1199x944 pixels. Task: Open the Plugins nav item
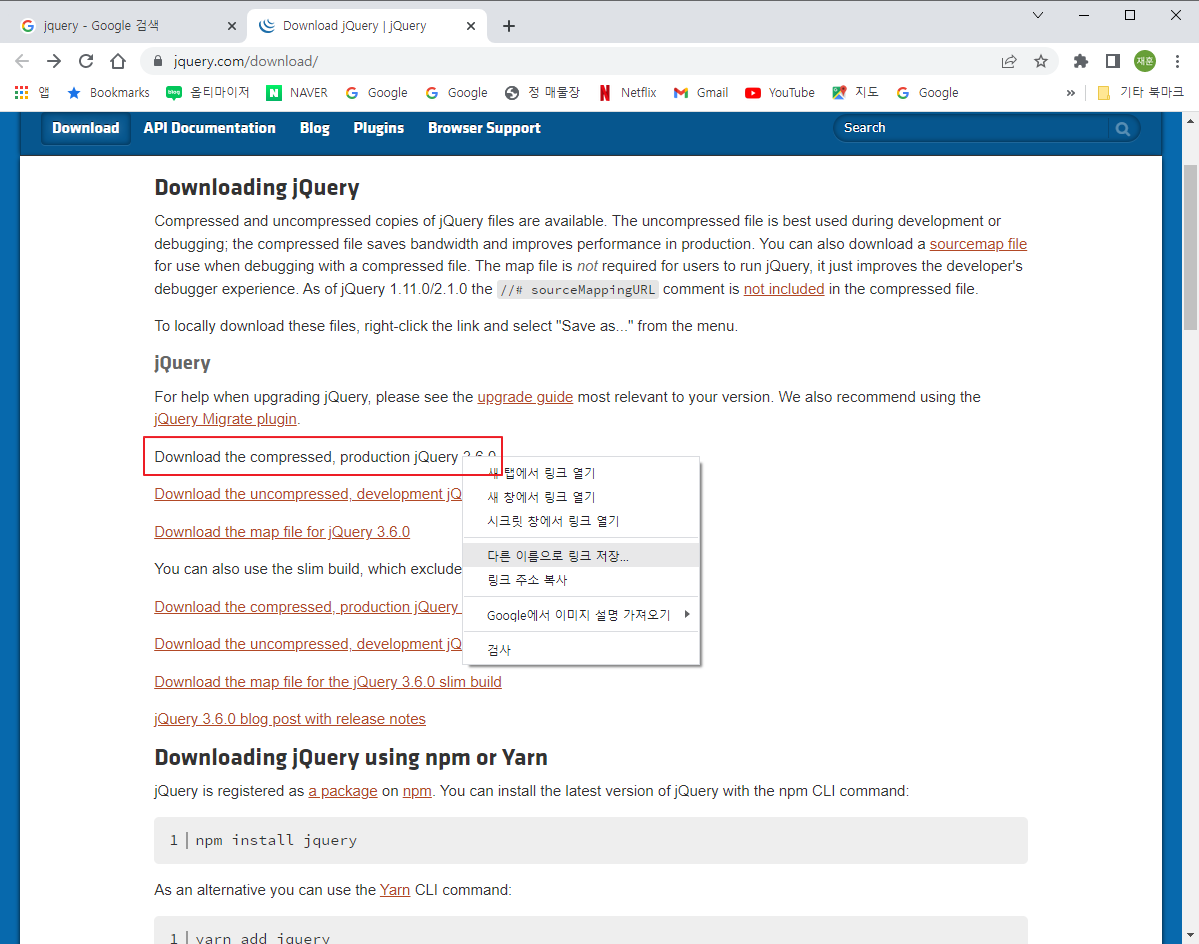379,128
